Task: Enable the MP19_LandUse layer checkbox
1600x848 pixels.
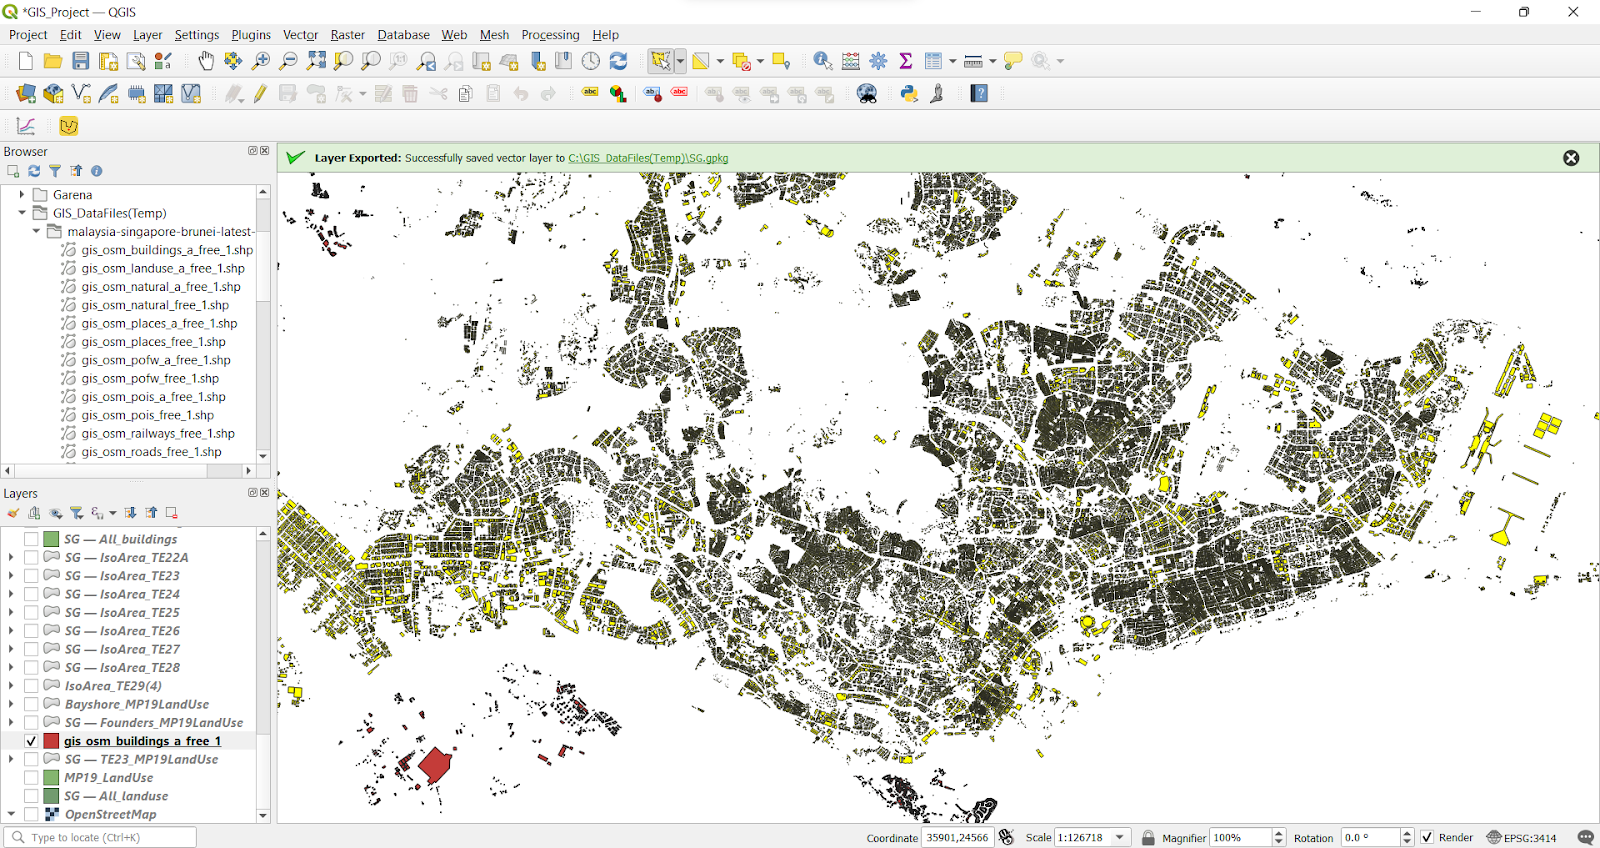Action: 31,778
